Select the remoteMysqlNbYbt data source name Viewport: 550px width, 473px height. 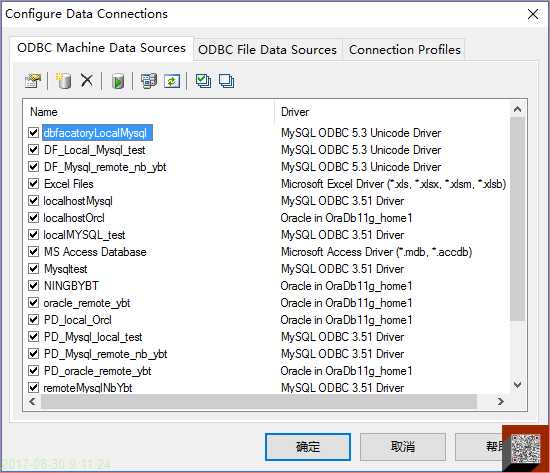click(88, 388)
